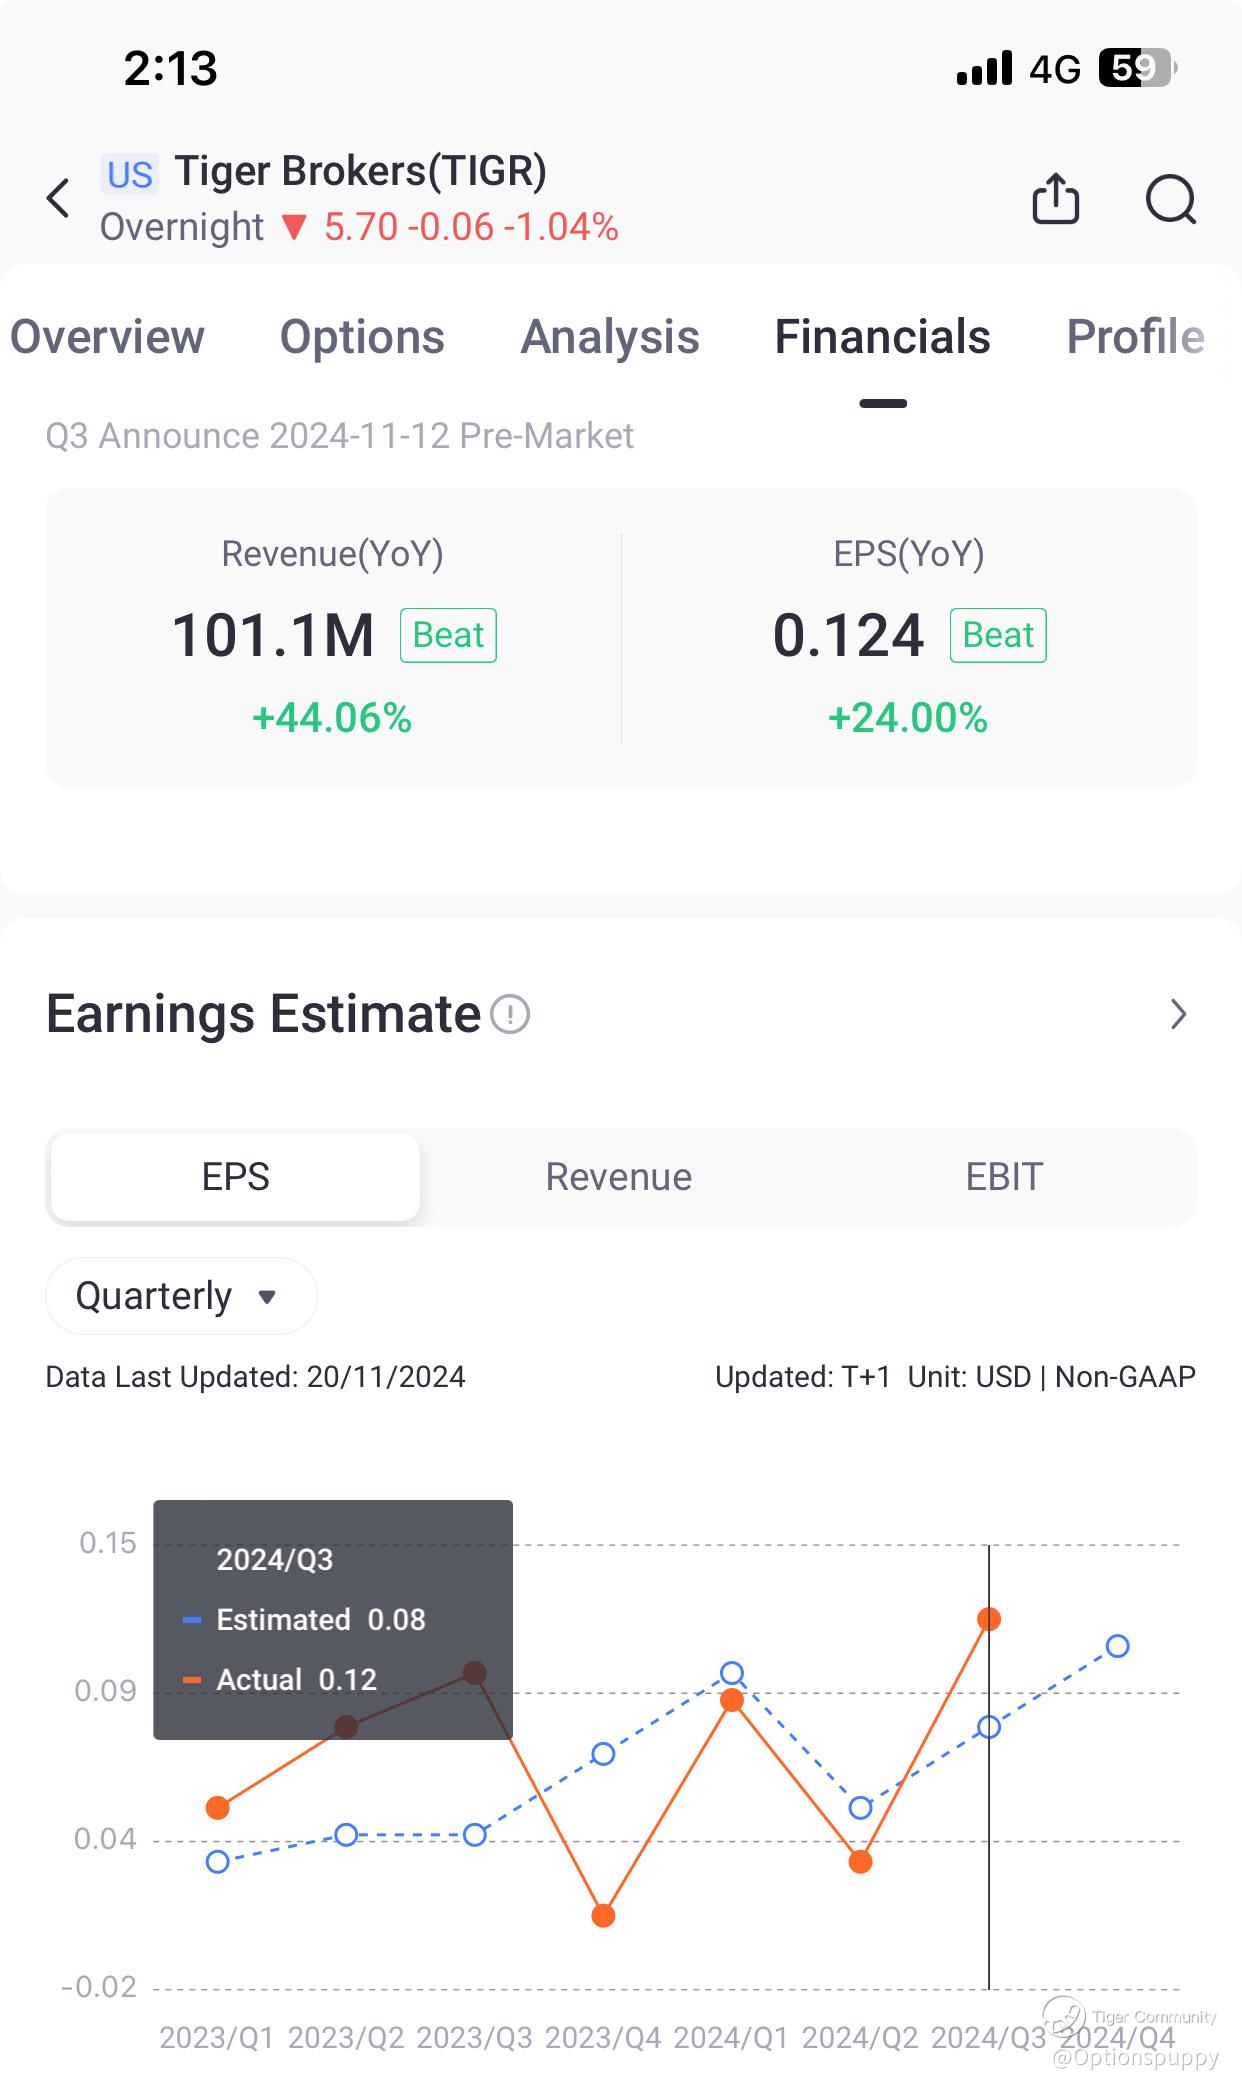Tap the EPS Beat badge

[998, 635]
